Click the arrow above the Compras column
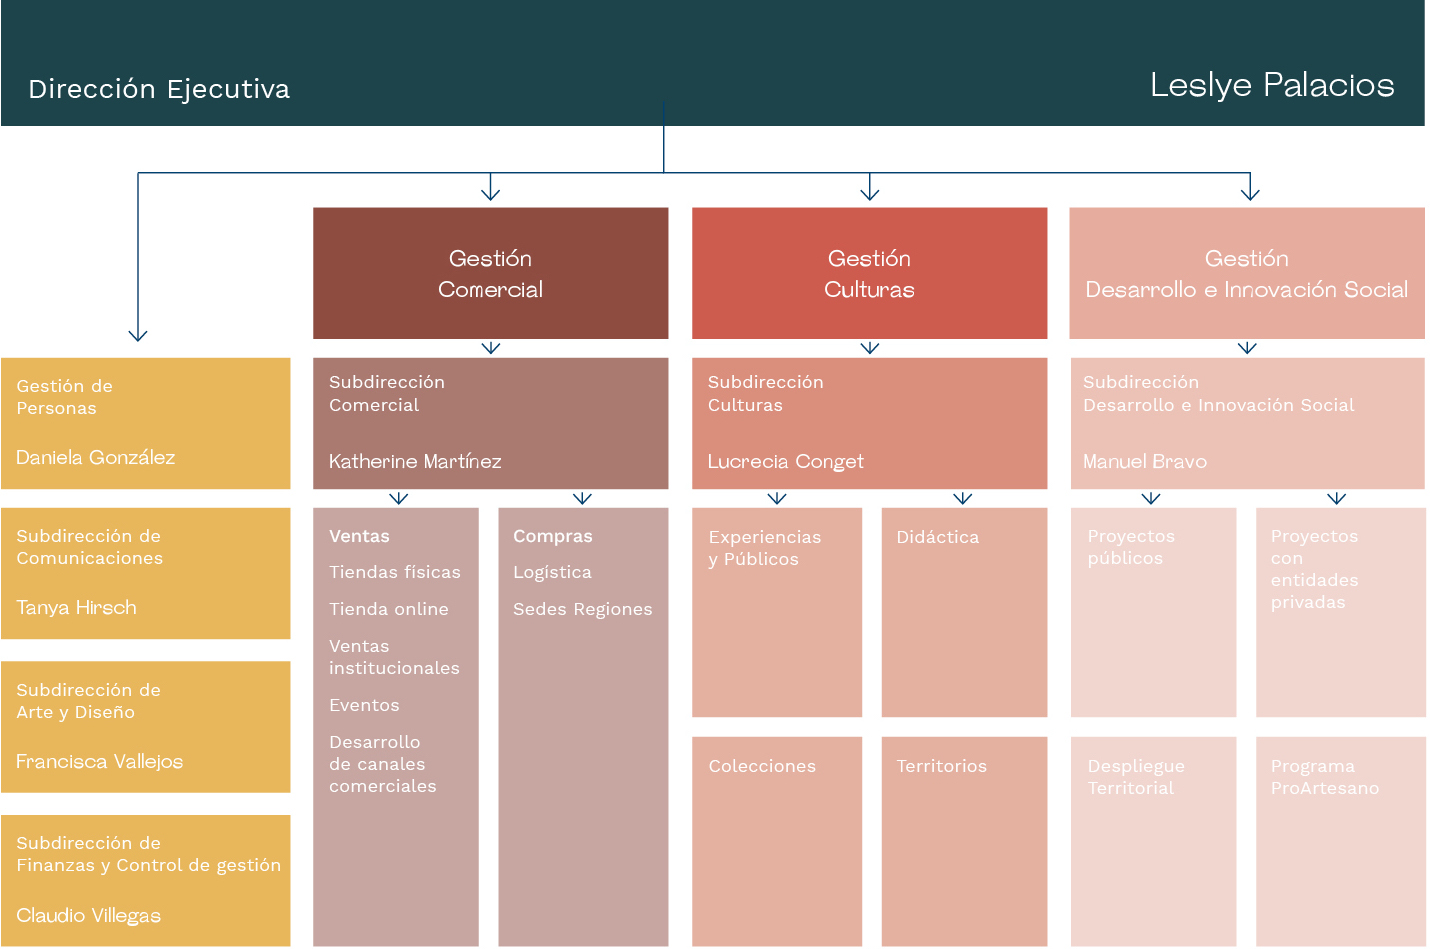The image size is (1430, 949). click(583, 498)
